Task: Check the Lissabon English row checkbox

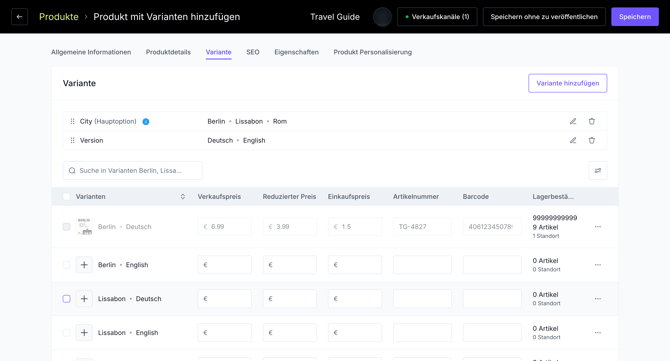Action: click(66, 332)
